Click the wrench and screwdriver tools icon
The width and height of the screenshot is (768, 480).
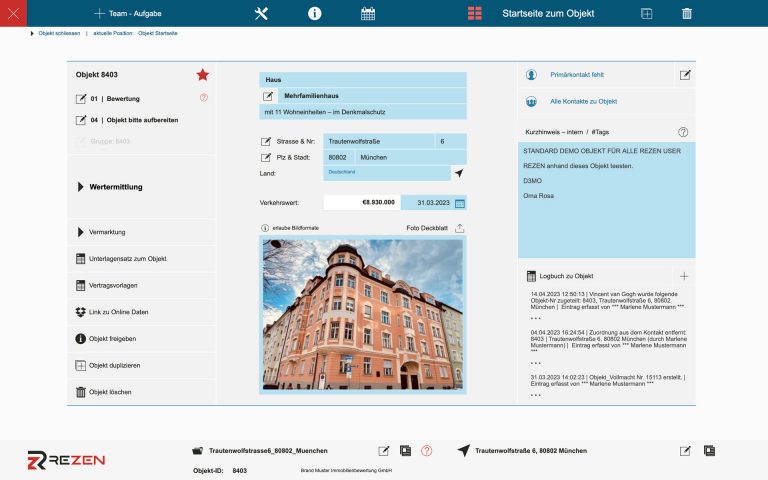(x=262, y=13)
